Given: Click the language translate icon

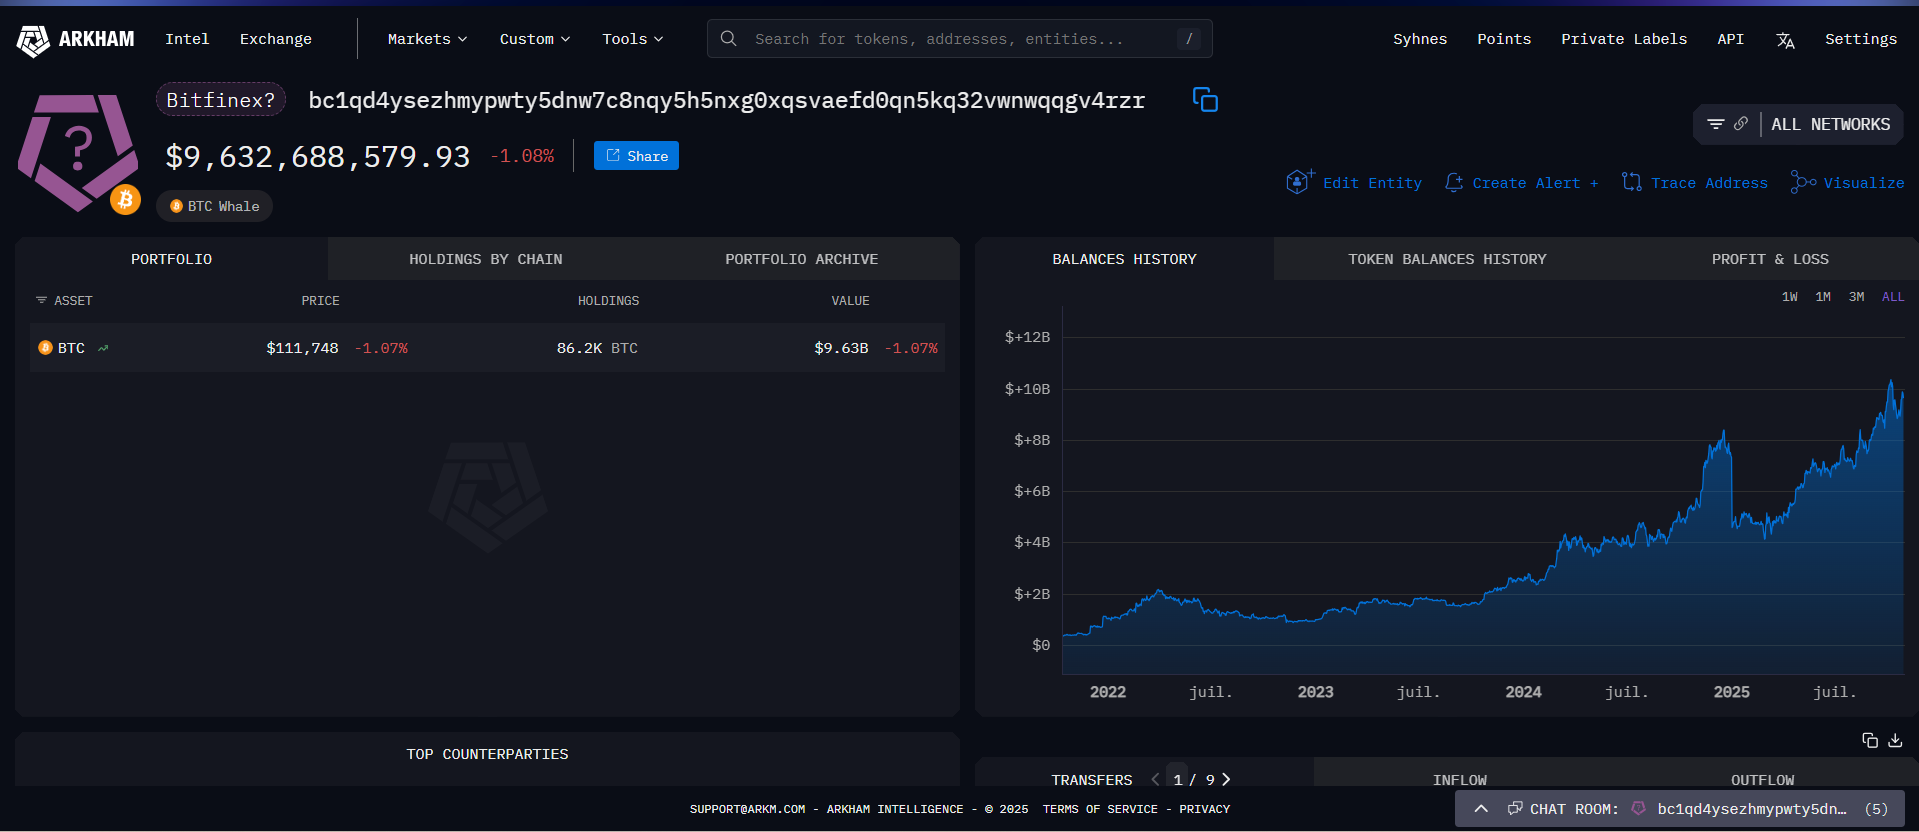Looking at the screenshot, I should (x=1785, y=40).
